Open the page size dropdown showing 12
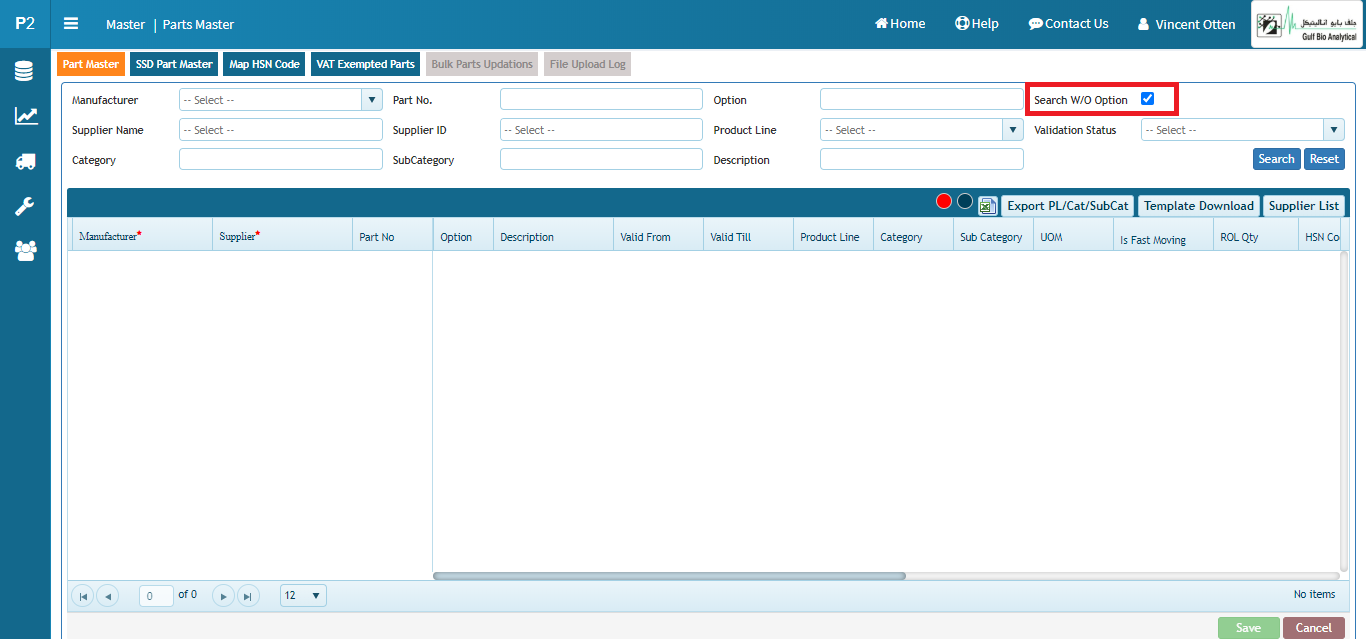1366x639 pixels. tap(304, 596)
